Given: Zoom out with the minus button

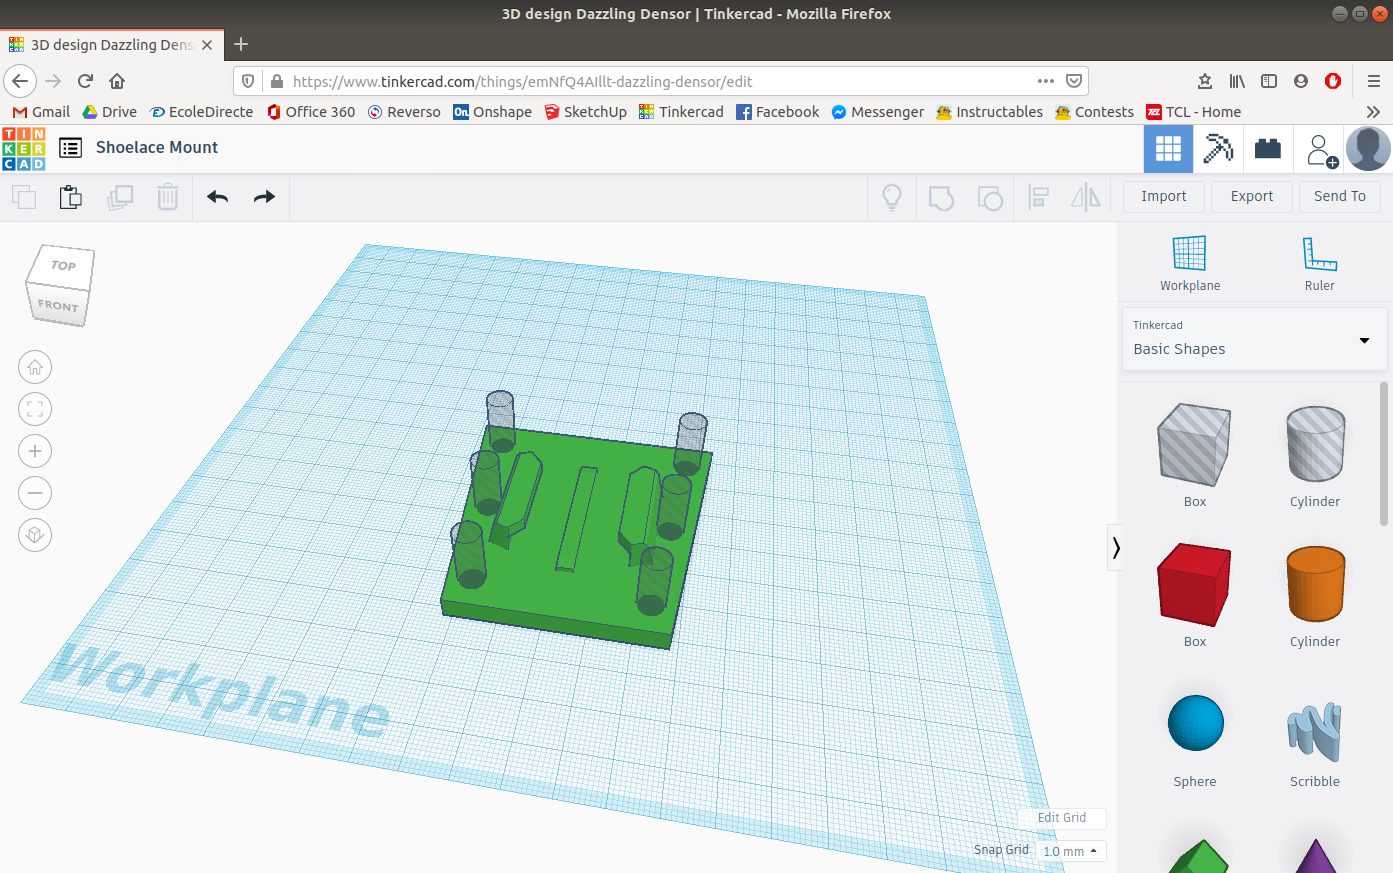Looking at the screenshot, I should [35, 493].
